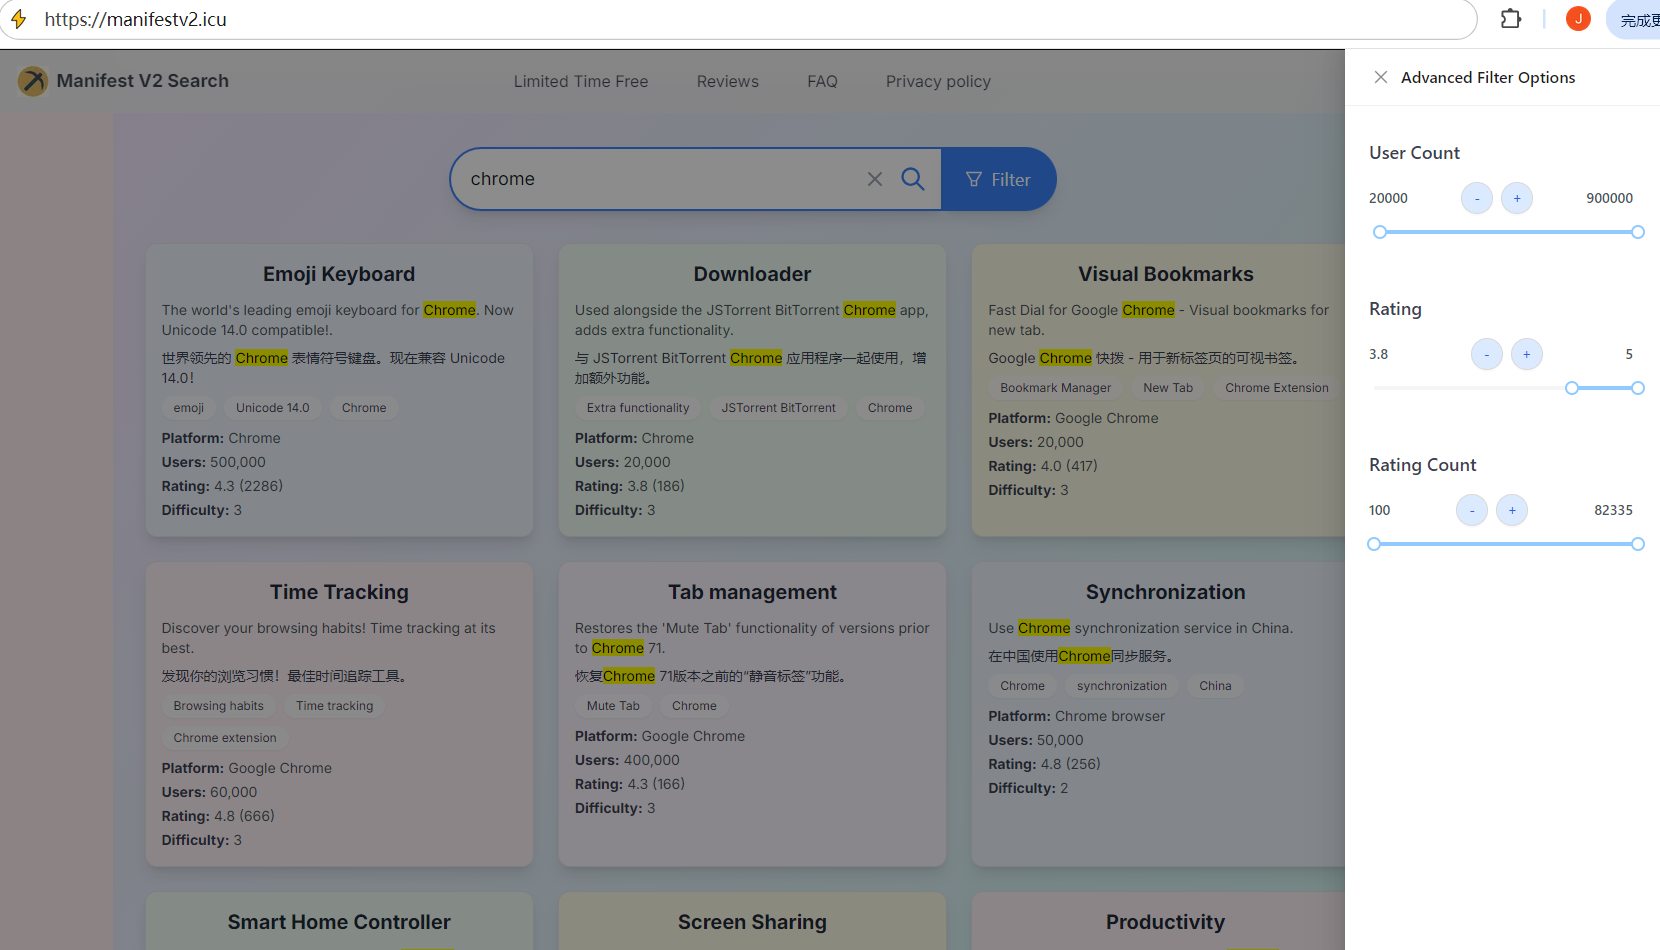Click the User Count minimum value 20000

[x=1389, y=198]
